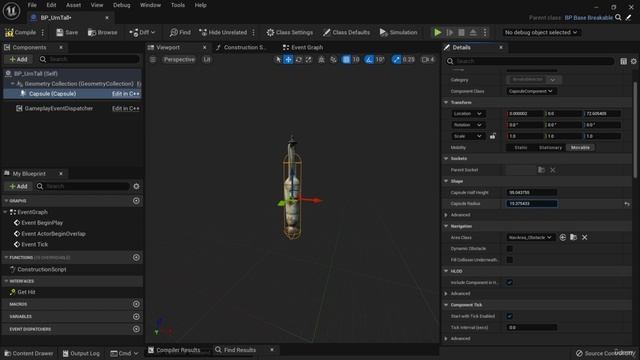Image resolution: width=640 pixels, height=360 pixels.
Task: Add a component in Components panel
Action: point(18,59)
